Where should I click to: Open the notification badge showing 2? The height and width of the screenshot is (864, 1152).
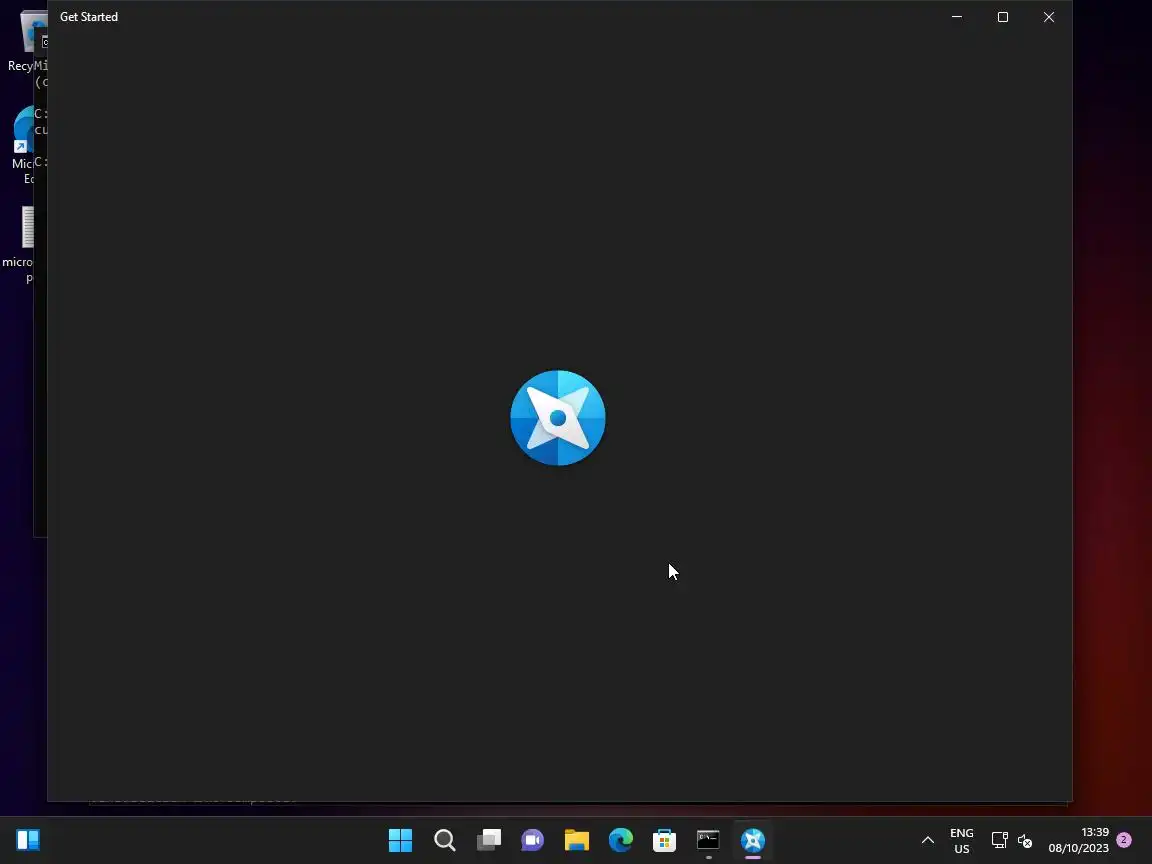pos(1124,840)
